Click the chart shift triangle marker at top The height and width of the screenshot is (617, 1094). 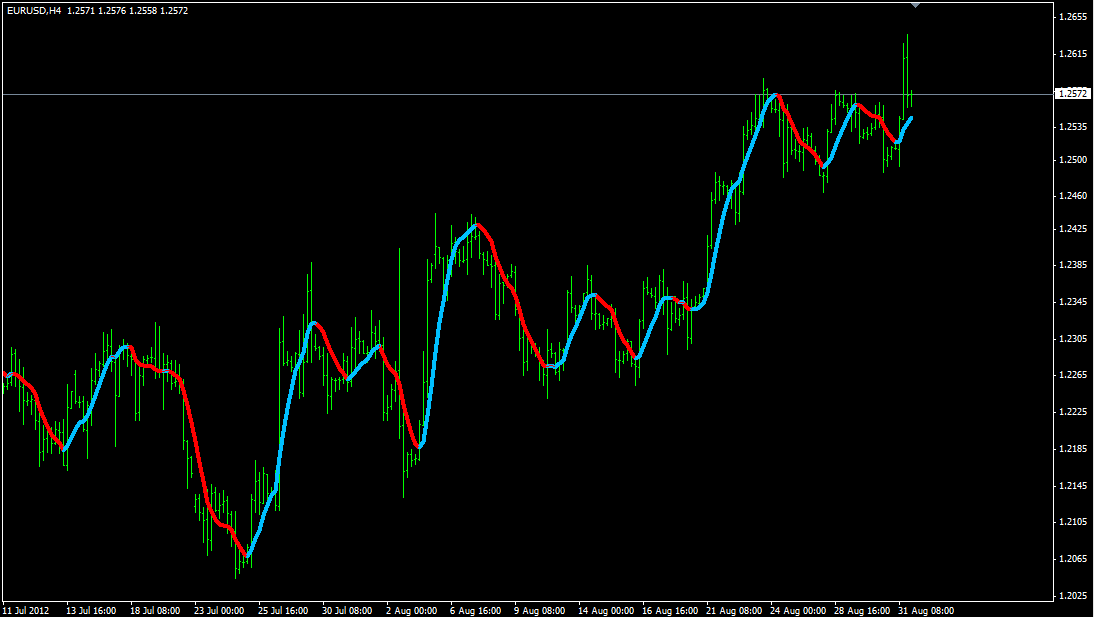tap(915, 6)
